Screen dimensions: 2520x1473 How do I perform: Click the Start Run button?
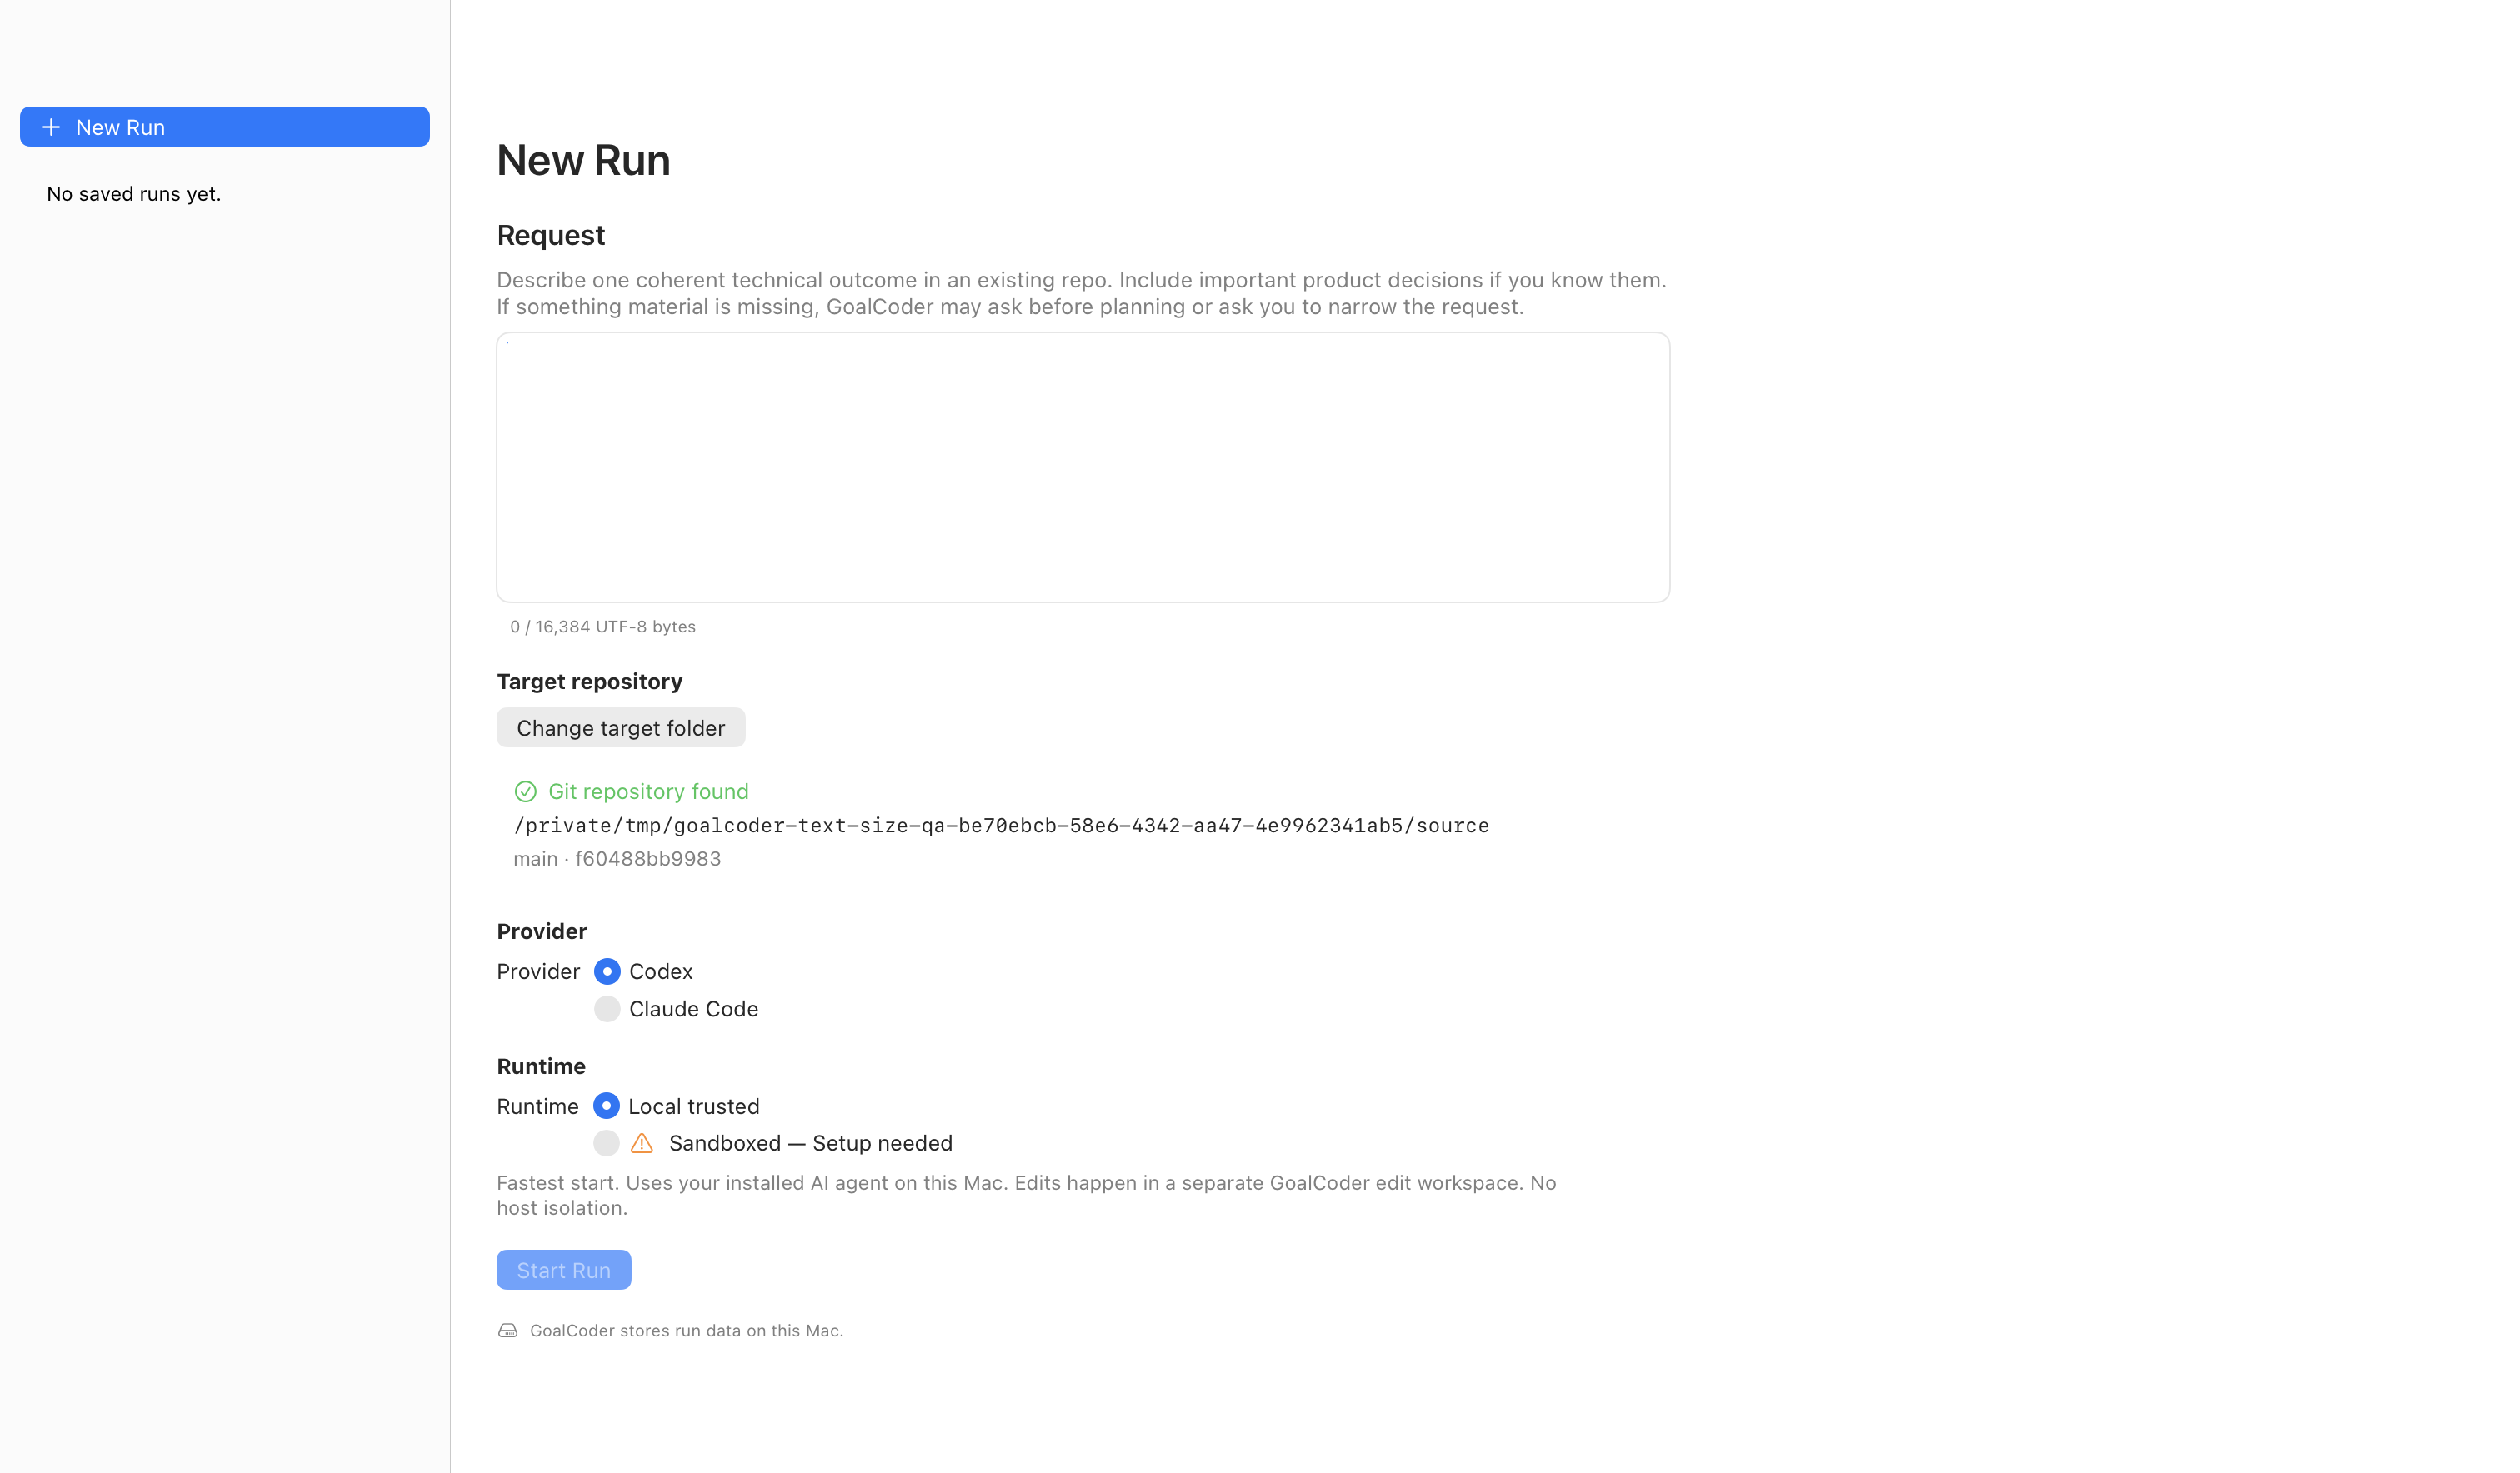[x=564, y=1270]
